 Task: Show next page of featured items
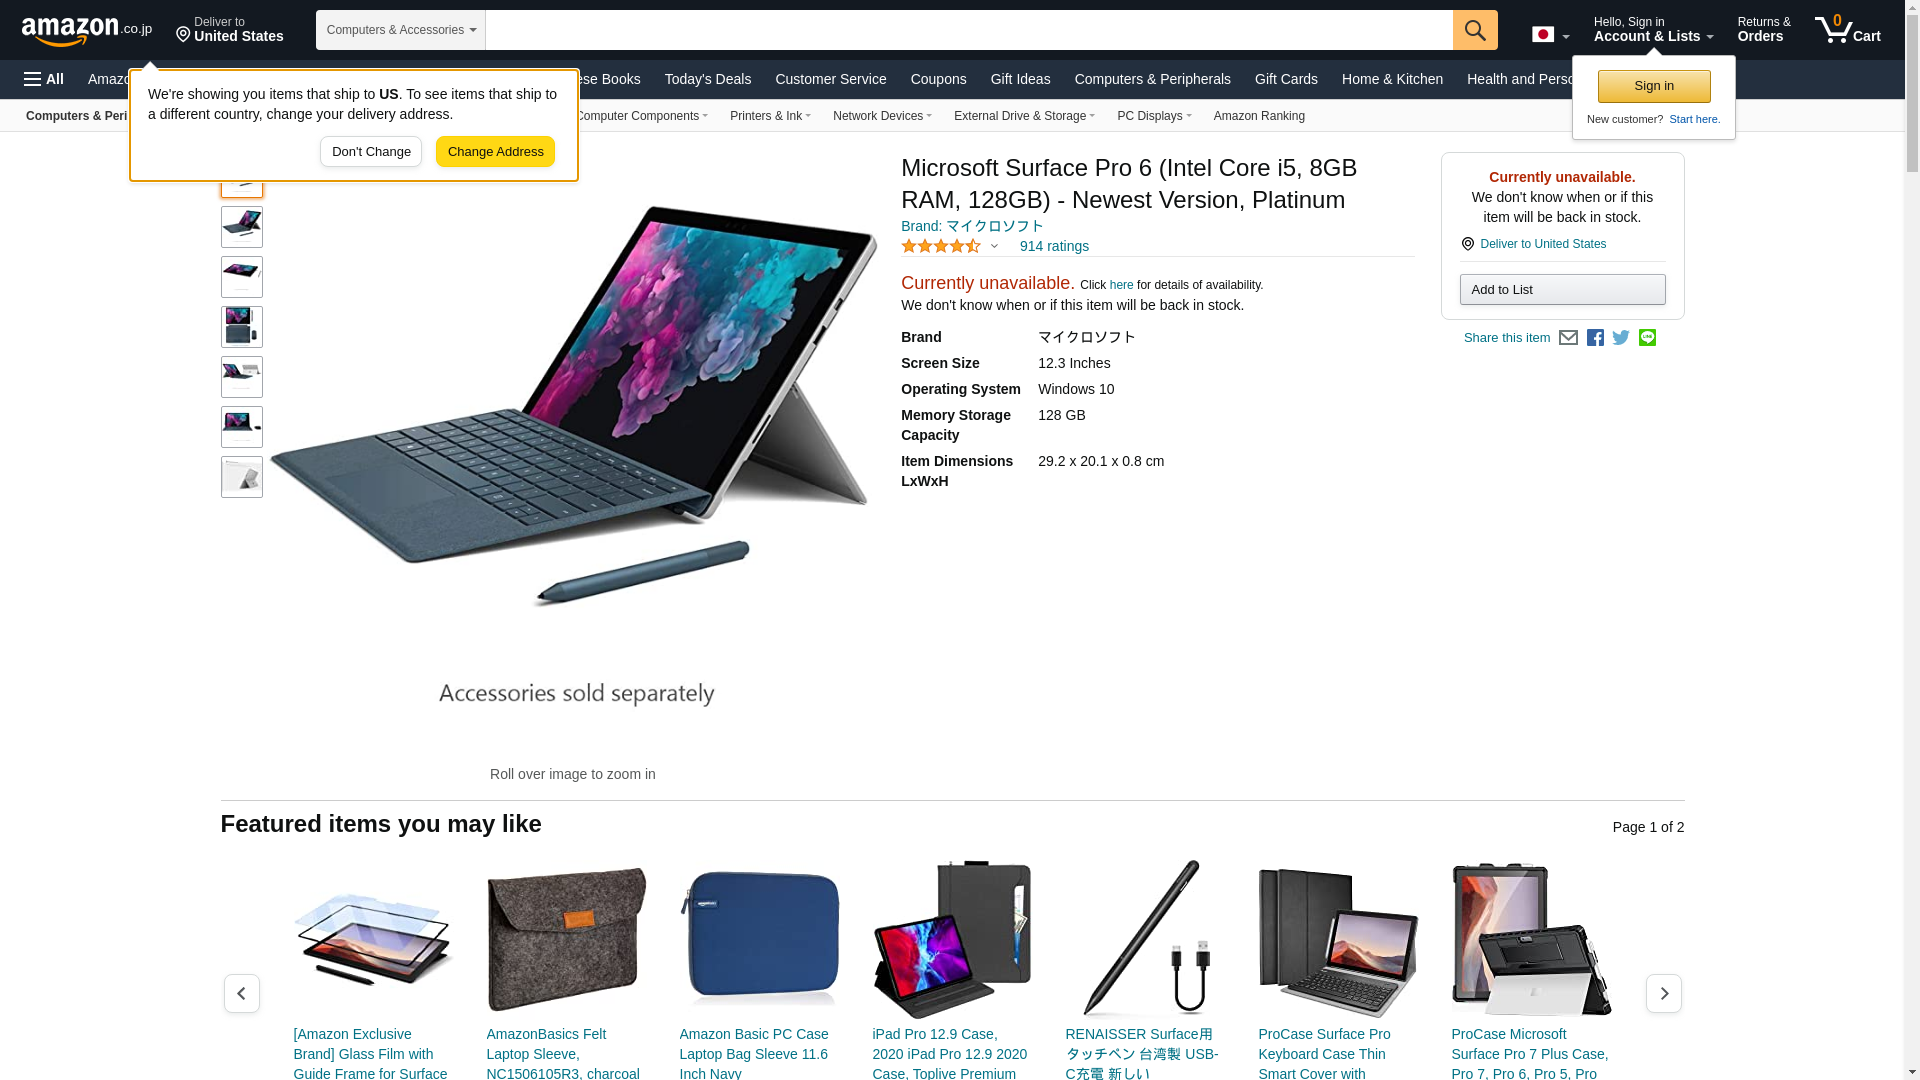coord(1663,993)
